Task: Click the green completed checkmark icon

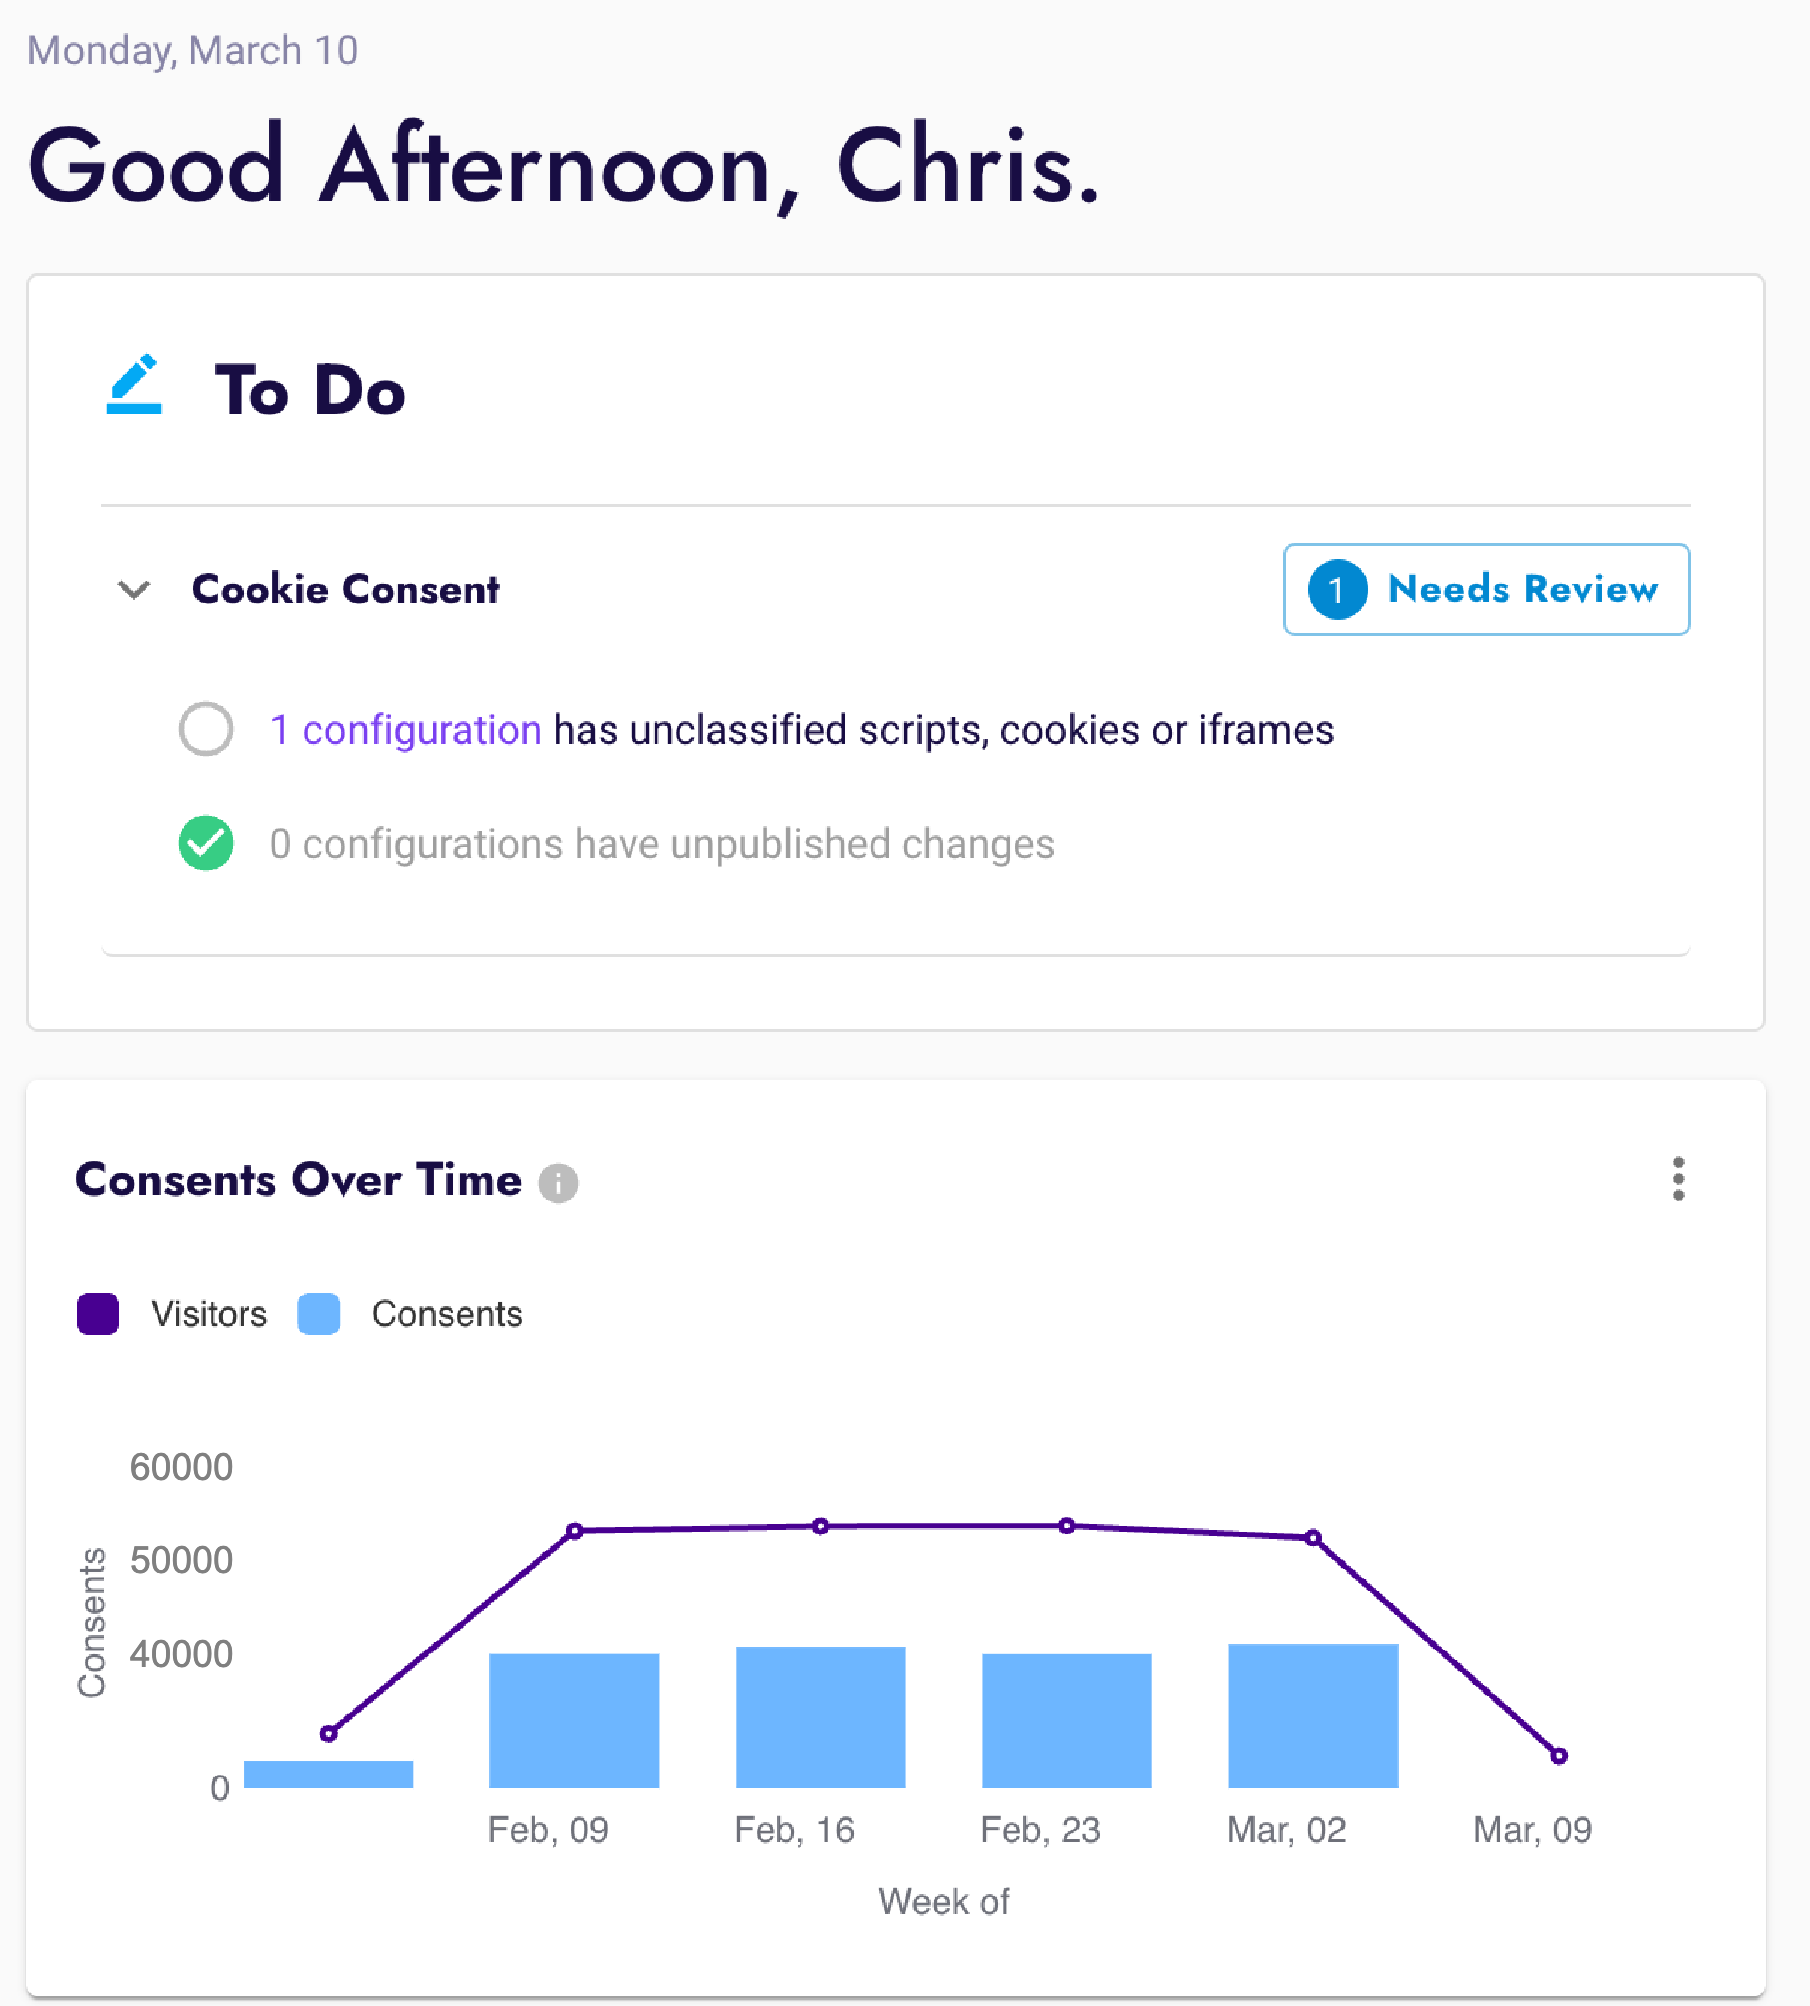Action: click(206, 843)
